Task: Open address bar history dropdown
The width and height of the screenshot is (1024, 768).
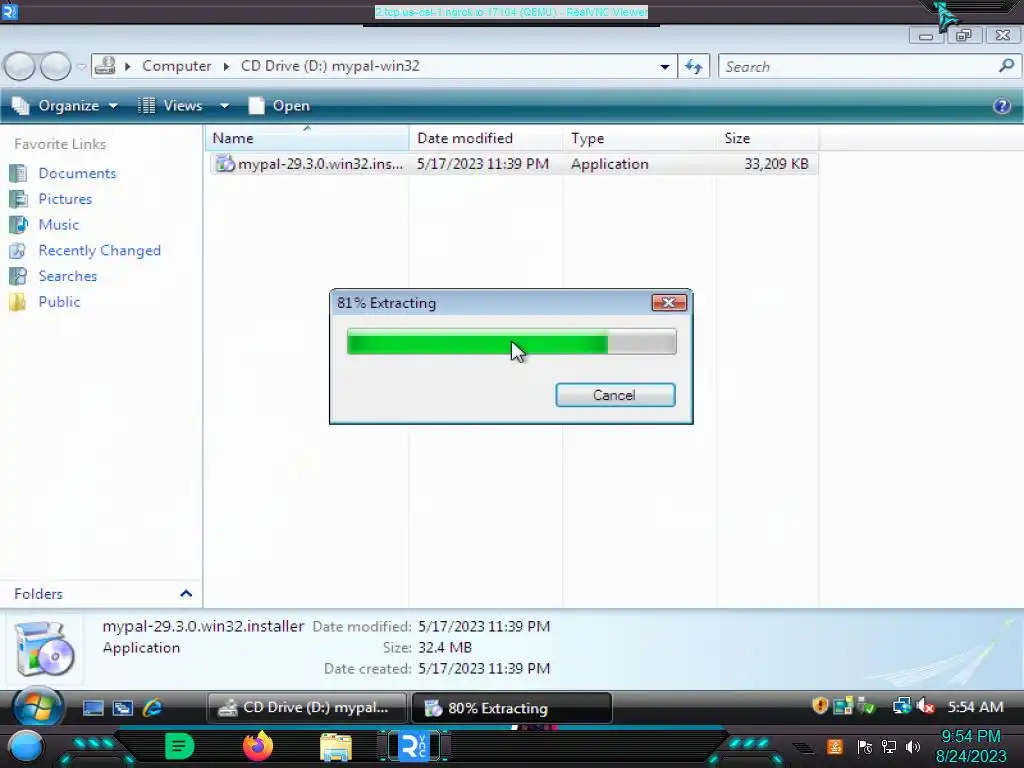Action: point(664,67)
